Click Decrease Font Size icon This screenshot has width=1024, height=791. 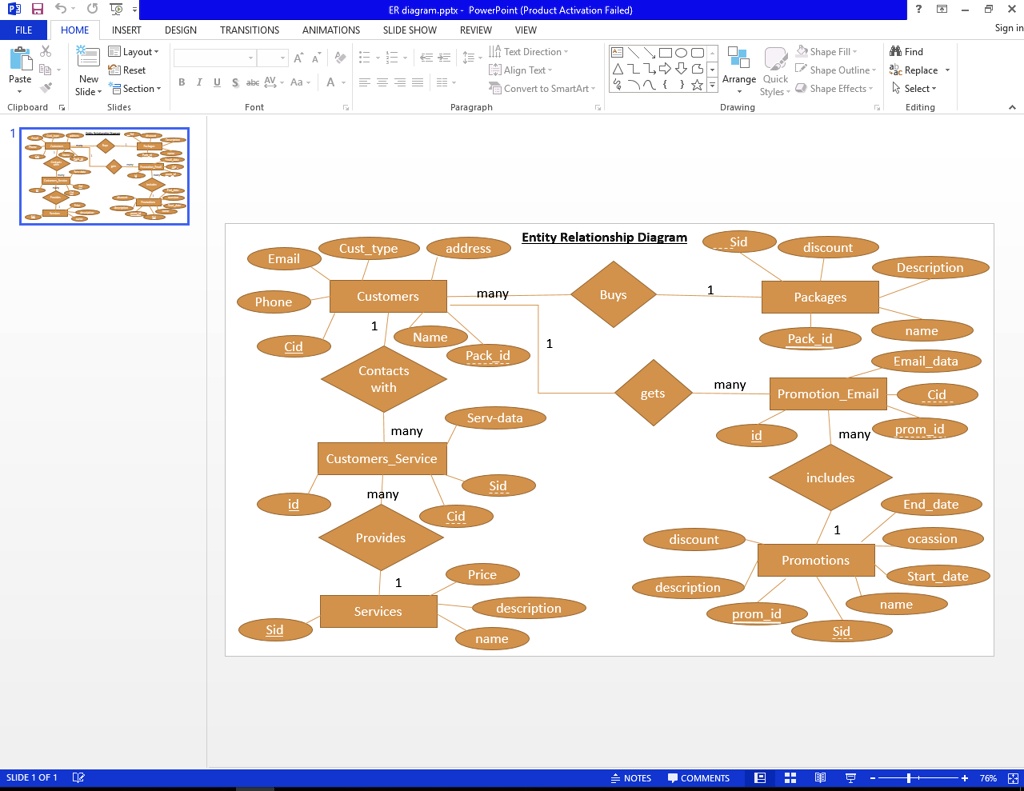click(316, 58)
